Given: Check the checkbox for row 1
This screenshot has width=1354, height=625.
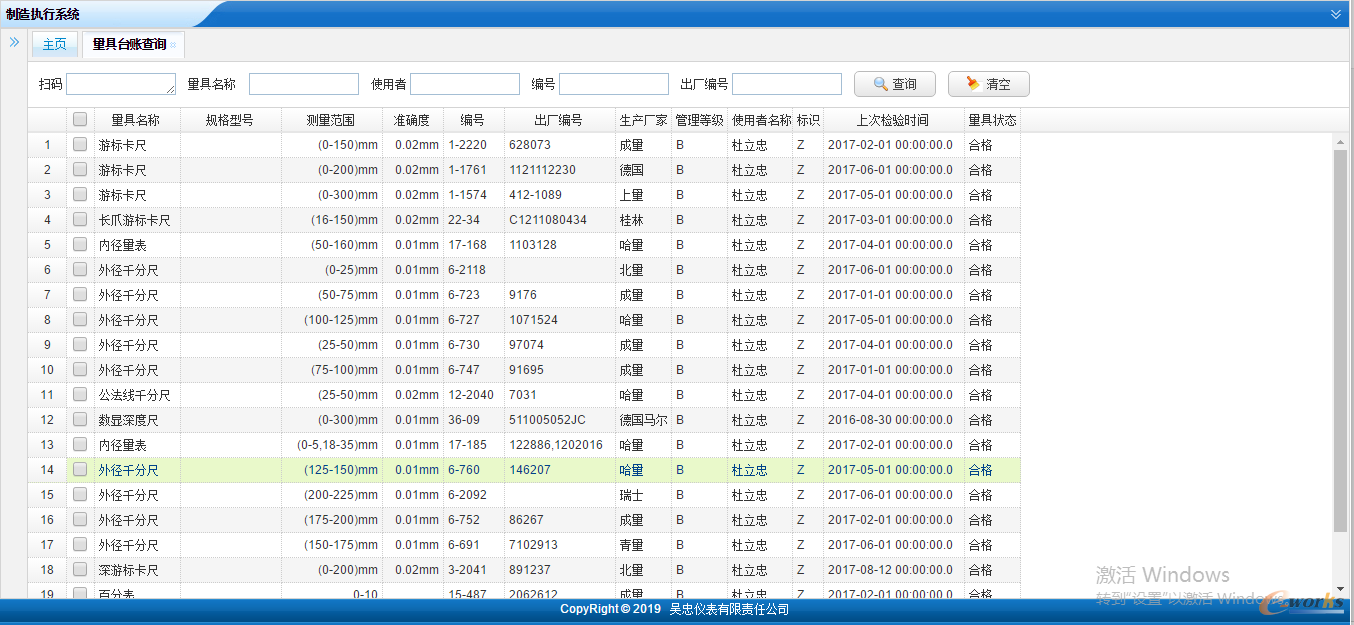Looking at the screenshot, I should pyautogui.click(x=80, y=144).
